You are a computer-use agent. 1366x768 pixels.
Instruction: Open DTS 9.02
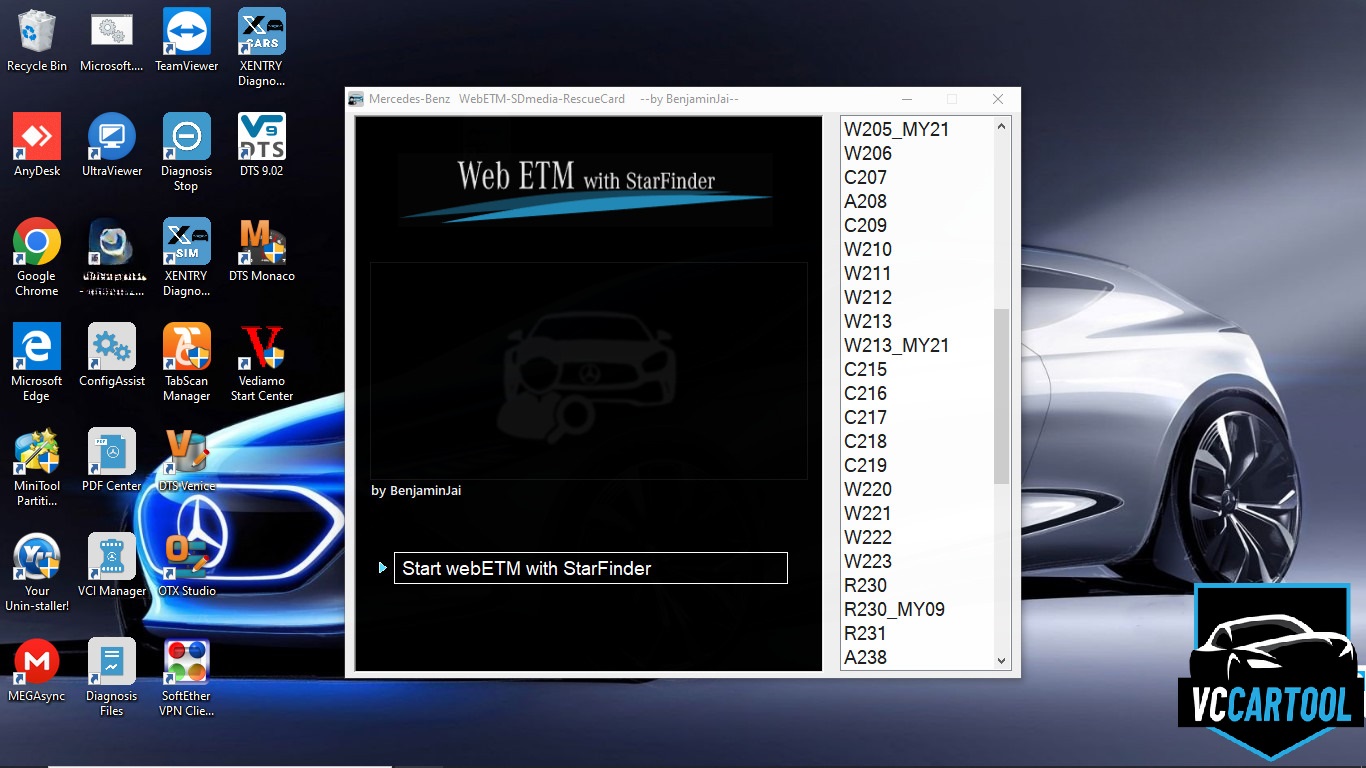click(x=261, y=138)
